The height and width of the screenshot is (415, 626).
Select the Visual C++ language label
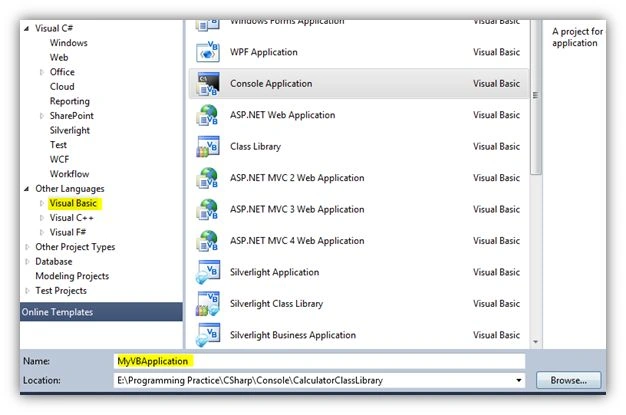coord(71,218)
